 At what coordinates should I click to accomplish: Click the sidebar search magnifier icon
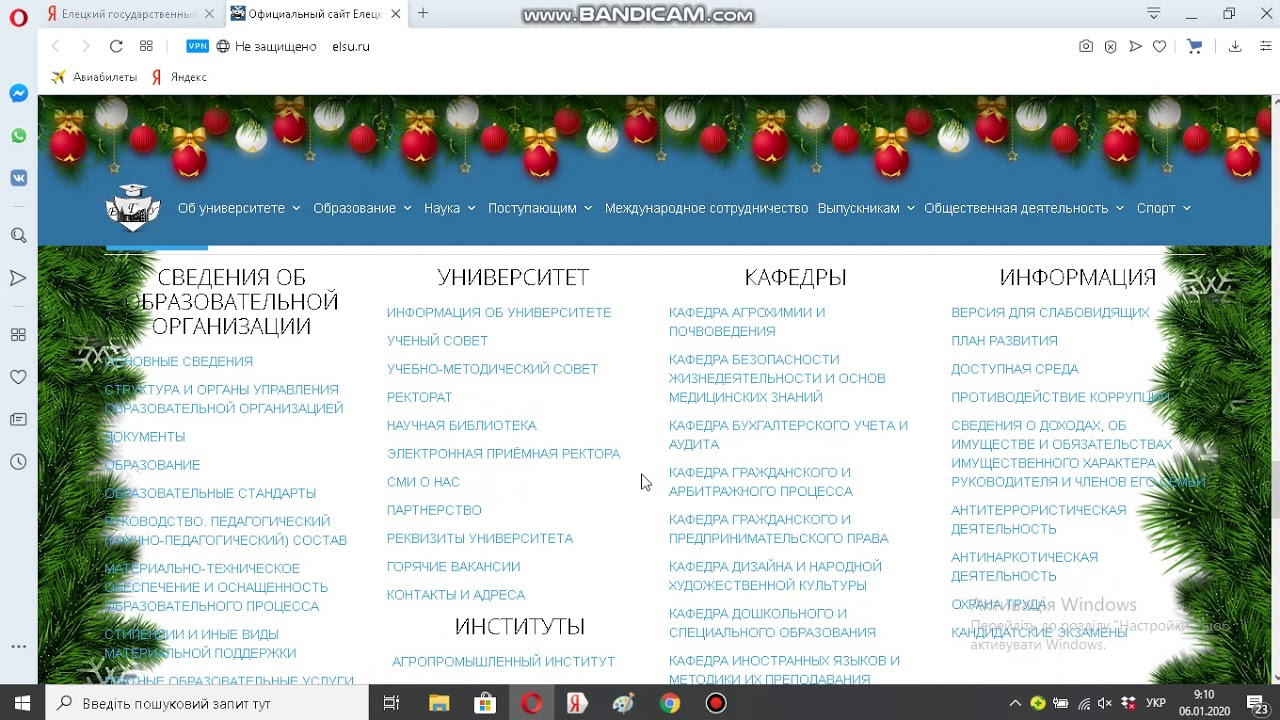tap(18, 235)
